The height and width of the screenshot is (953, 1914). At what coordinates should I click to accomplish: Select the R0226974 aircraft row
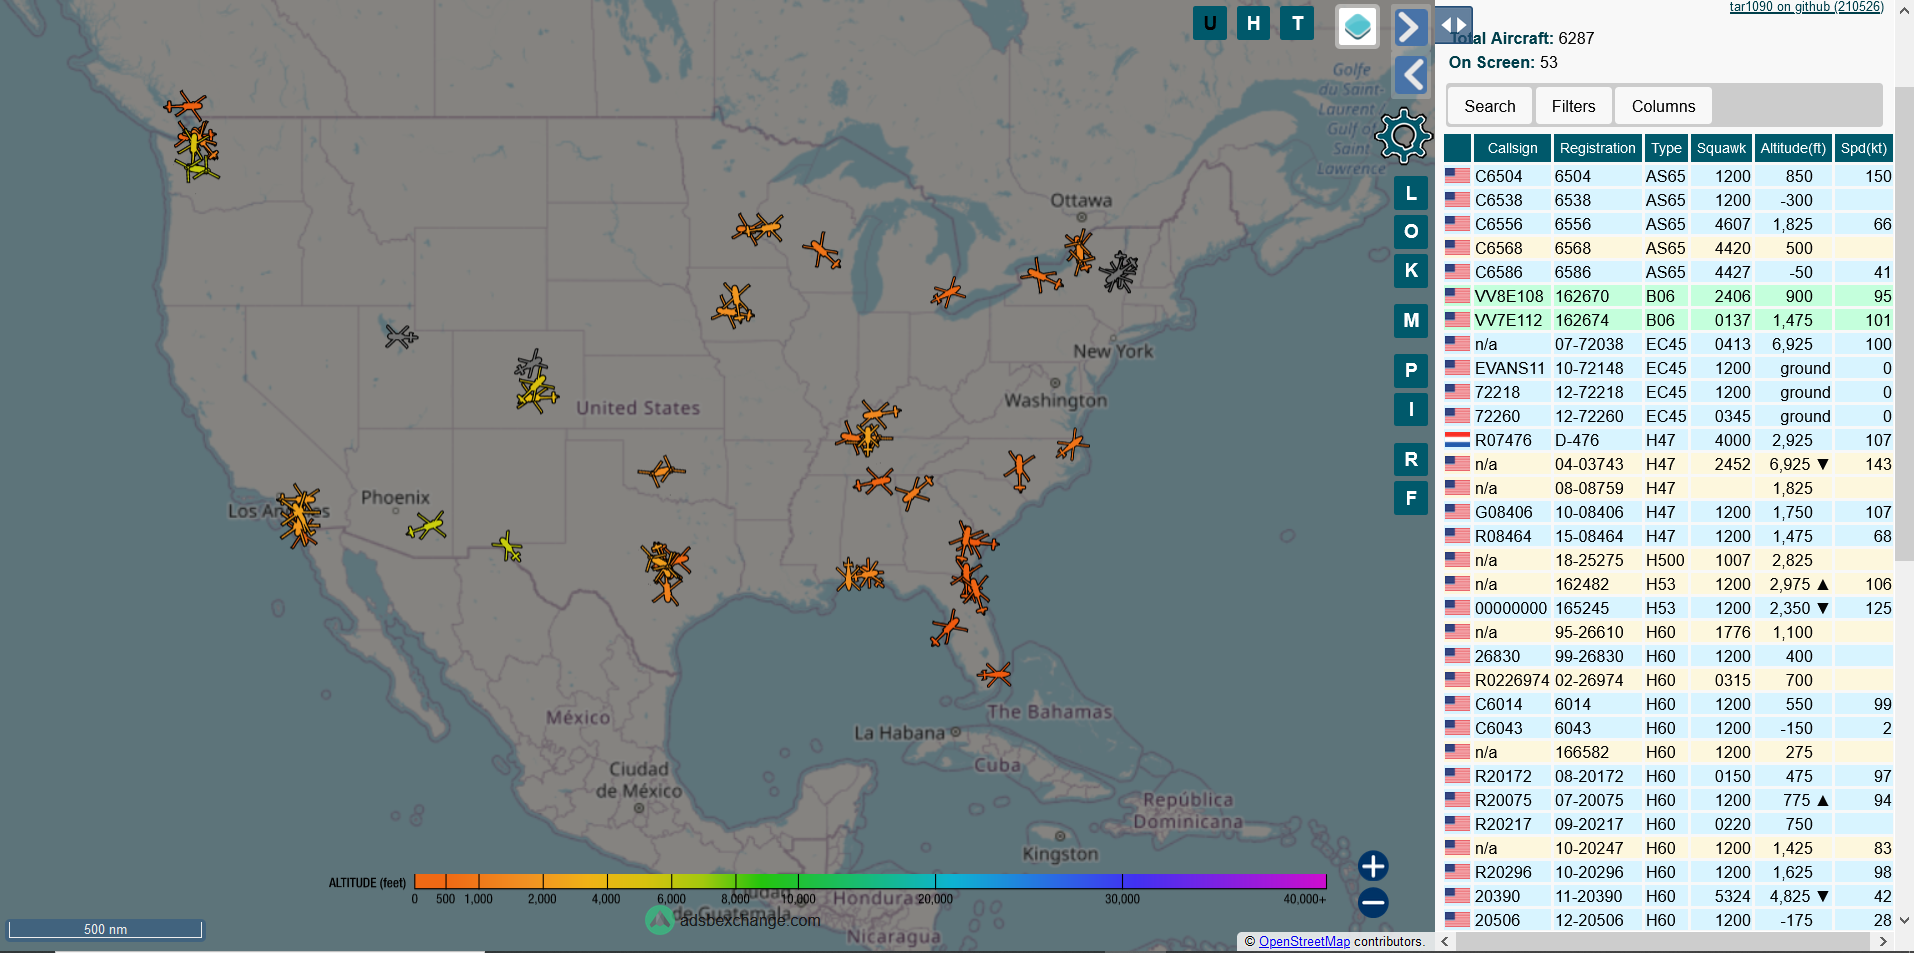tap(1668, 680)
